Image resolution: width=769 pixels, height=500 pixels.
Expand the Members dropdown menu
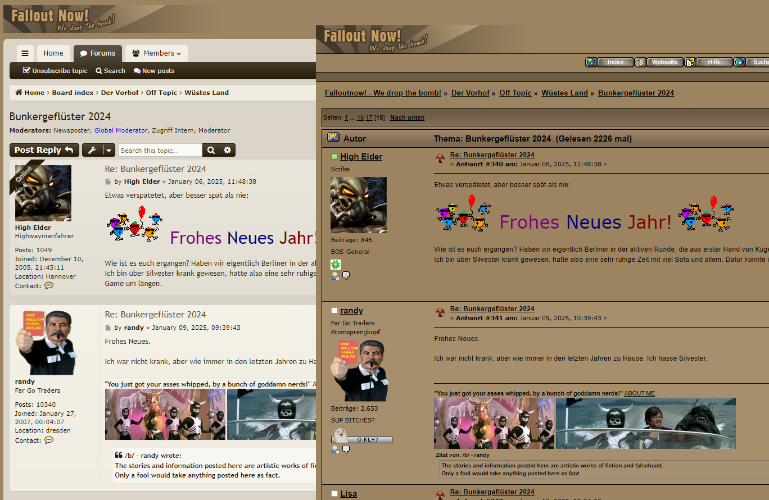point(156,53)
